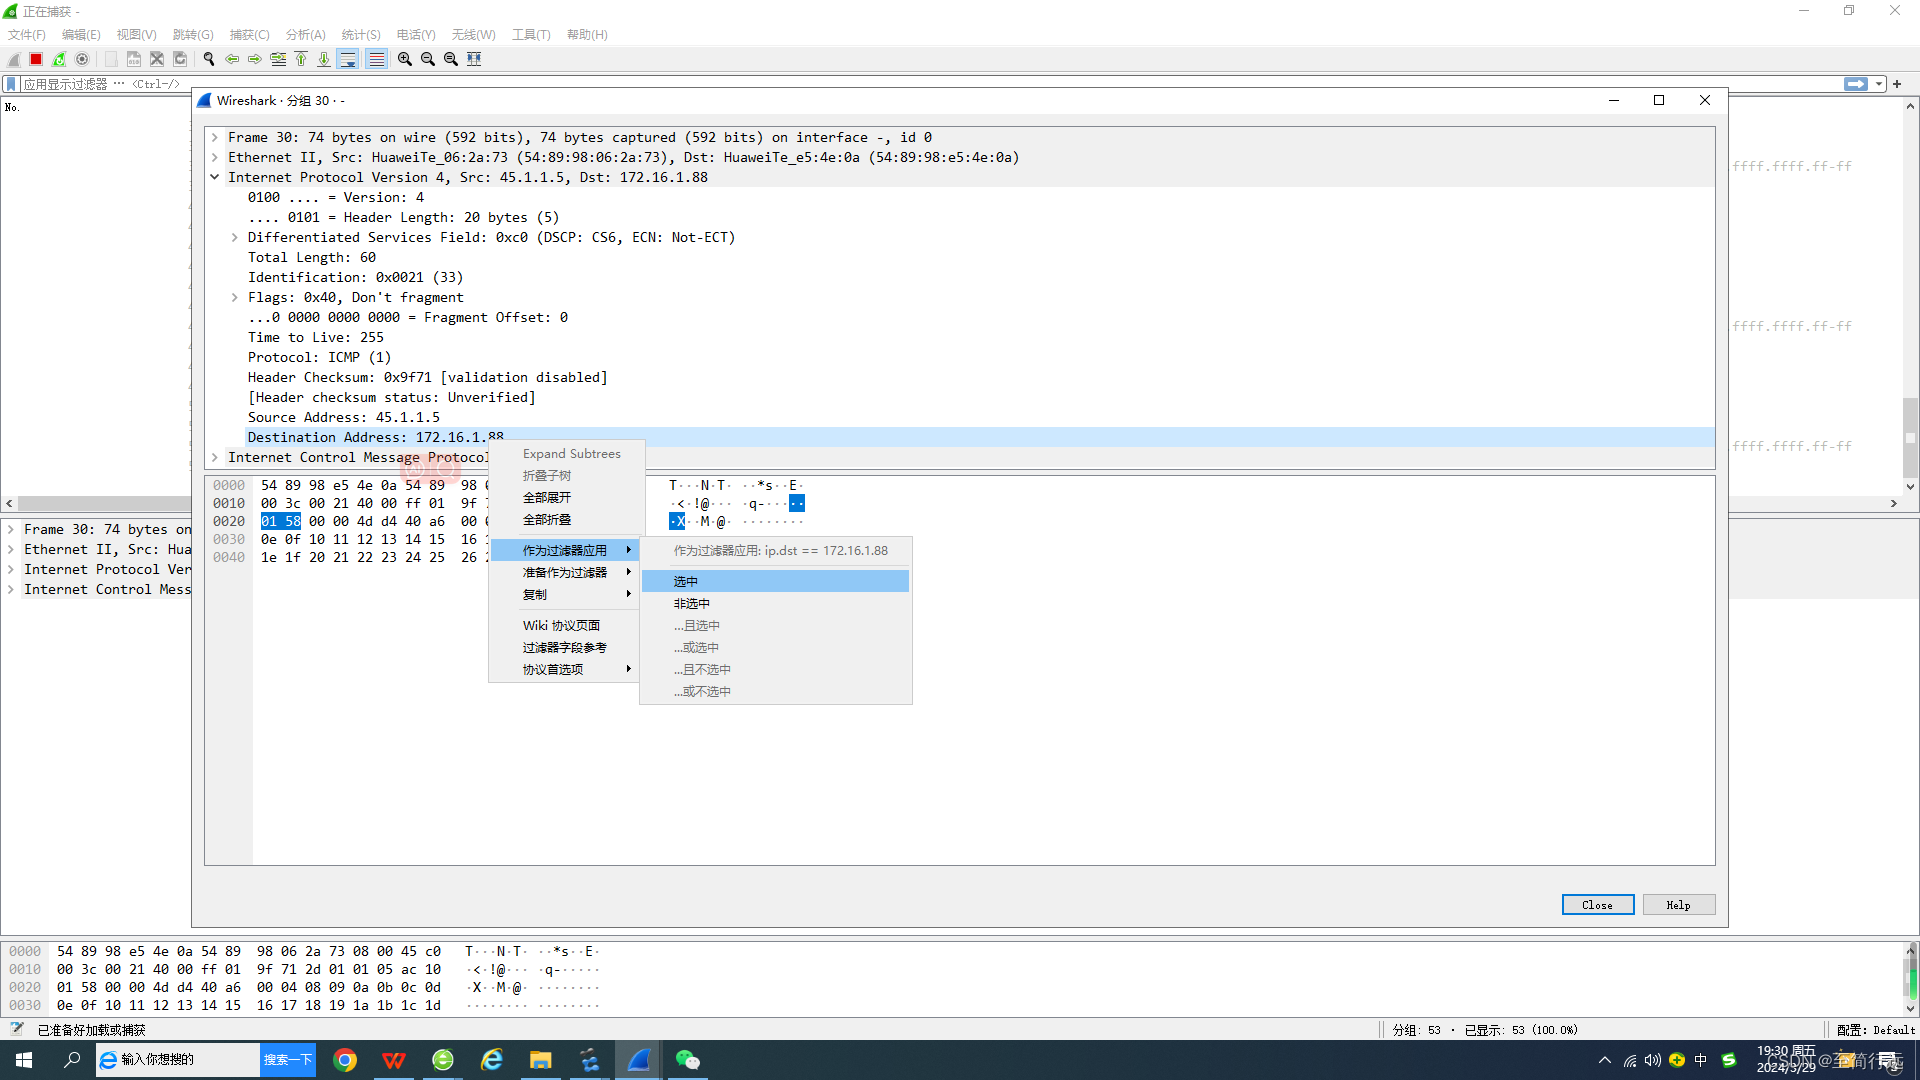Click the 配置: Default profile in the status bar
The image size is (1920, 1080).
click(x=1875, y=1030)
